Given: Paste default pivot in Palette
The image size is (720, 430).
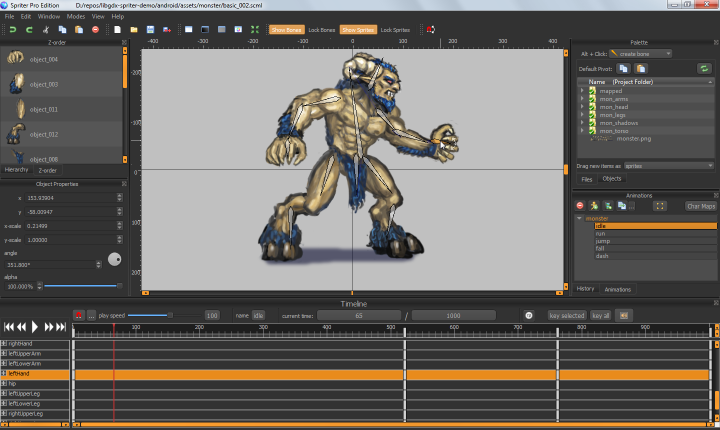Looking at the screenshot, I should click(x=641, y=69).
